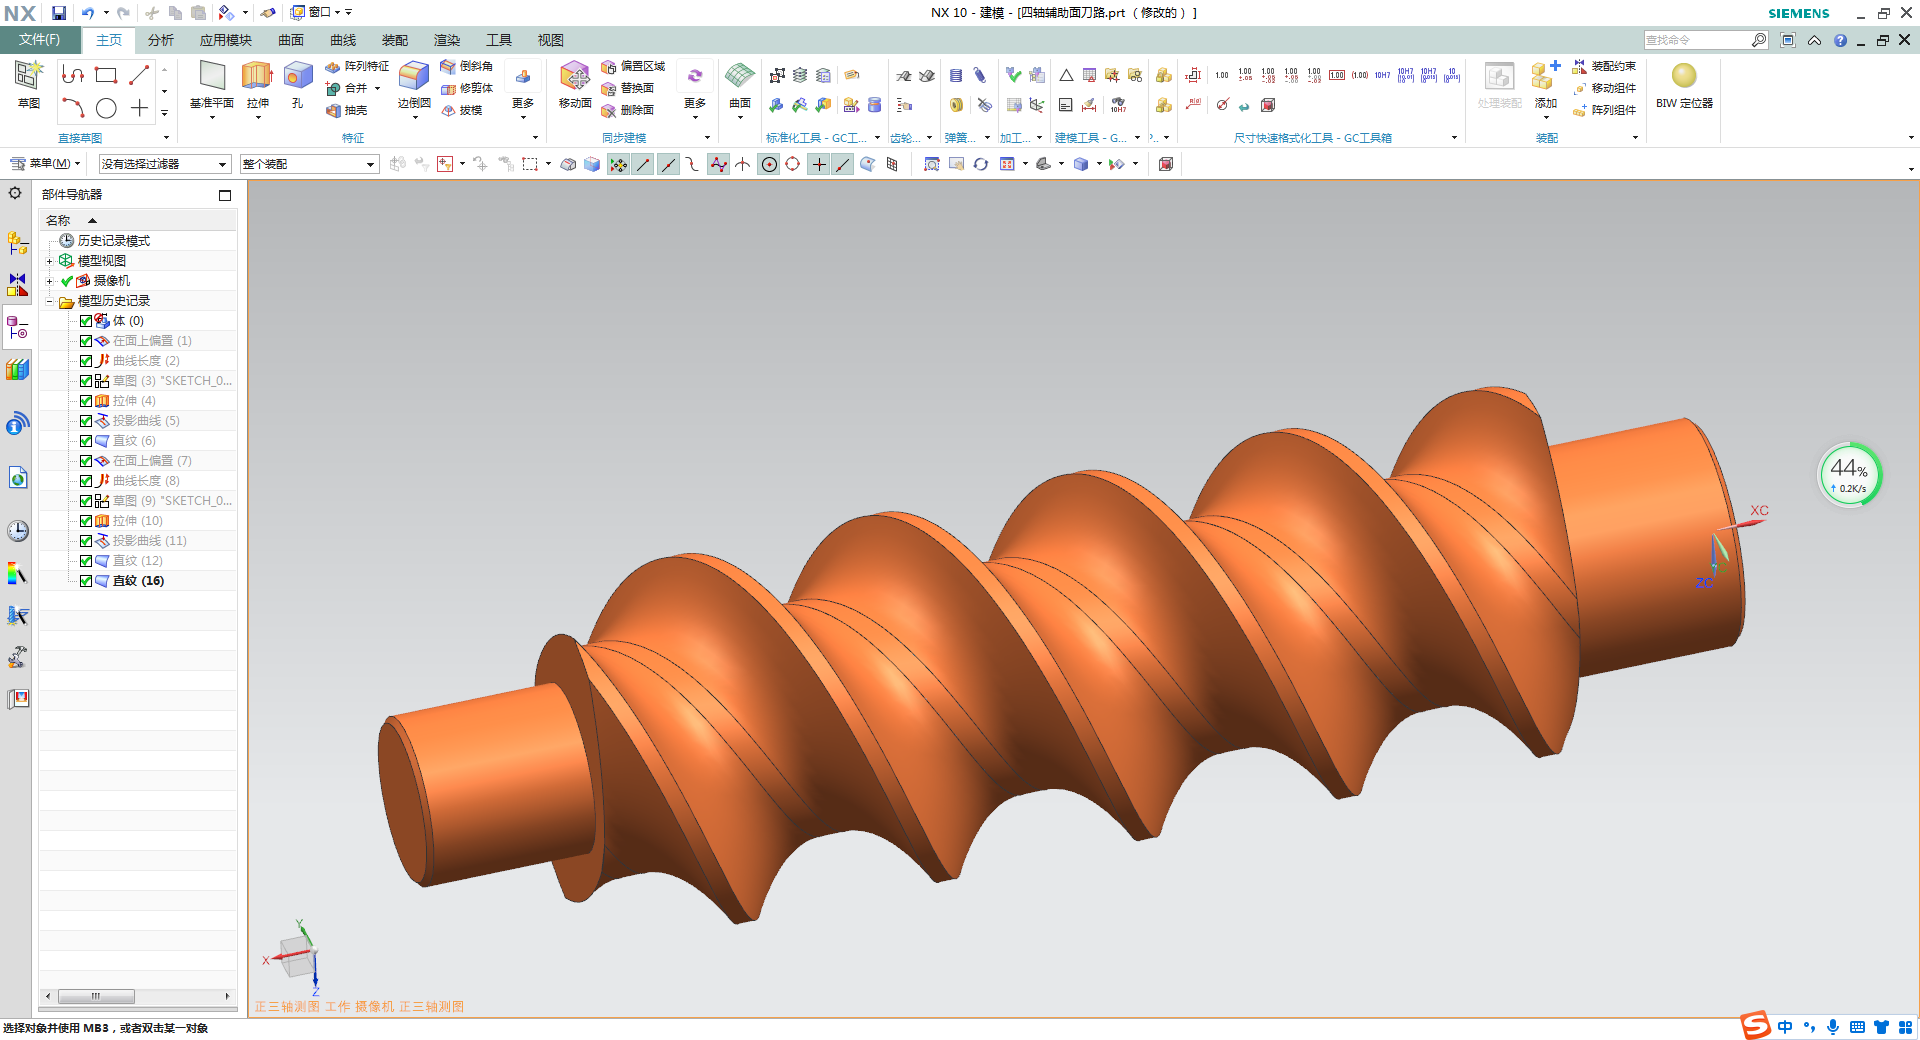This screenshot has width=1920, height=1040.
Task: Toggle checkbox for 拉伸 (4) feature
Action: [86, 401]
